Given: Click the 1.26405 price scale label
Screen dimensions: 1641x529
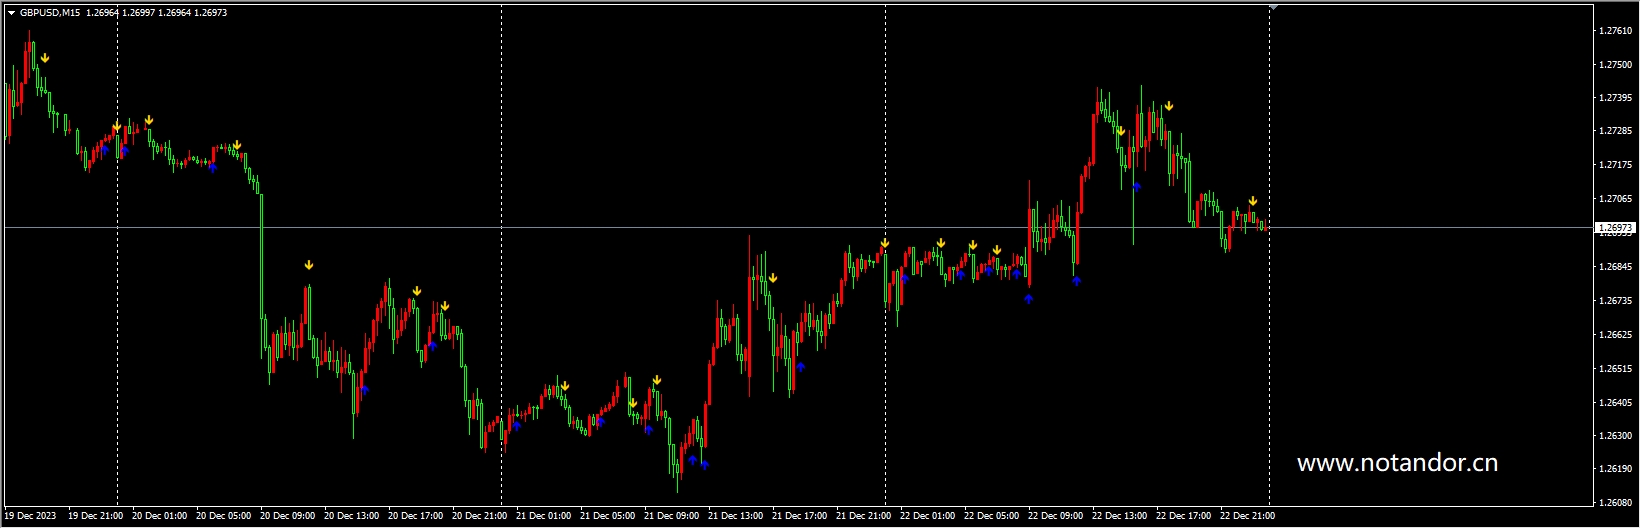Looking at the screenshot, I should click(x=1614, y=403).
